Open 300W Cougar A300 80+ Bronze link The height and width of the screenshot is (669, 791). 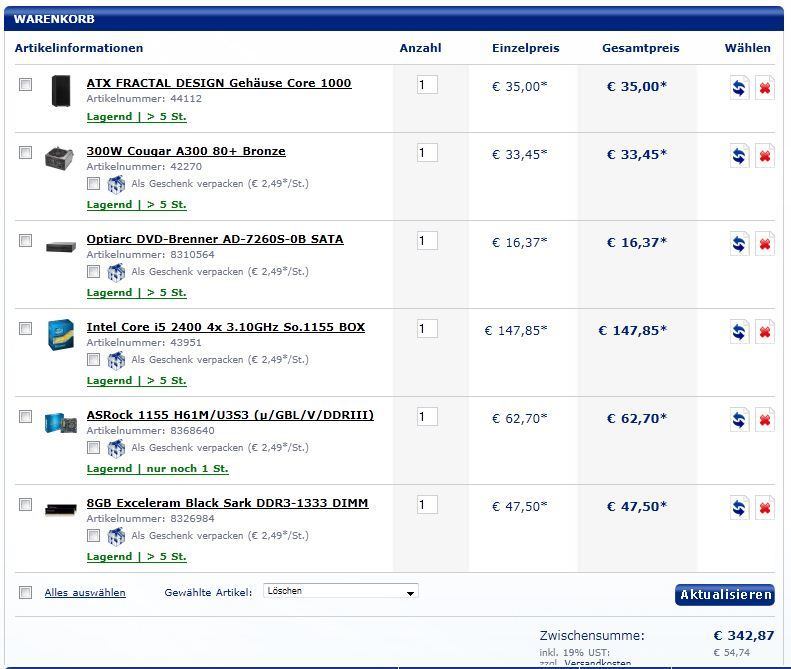click(186, 151)
